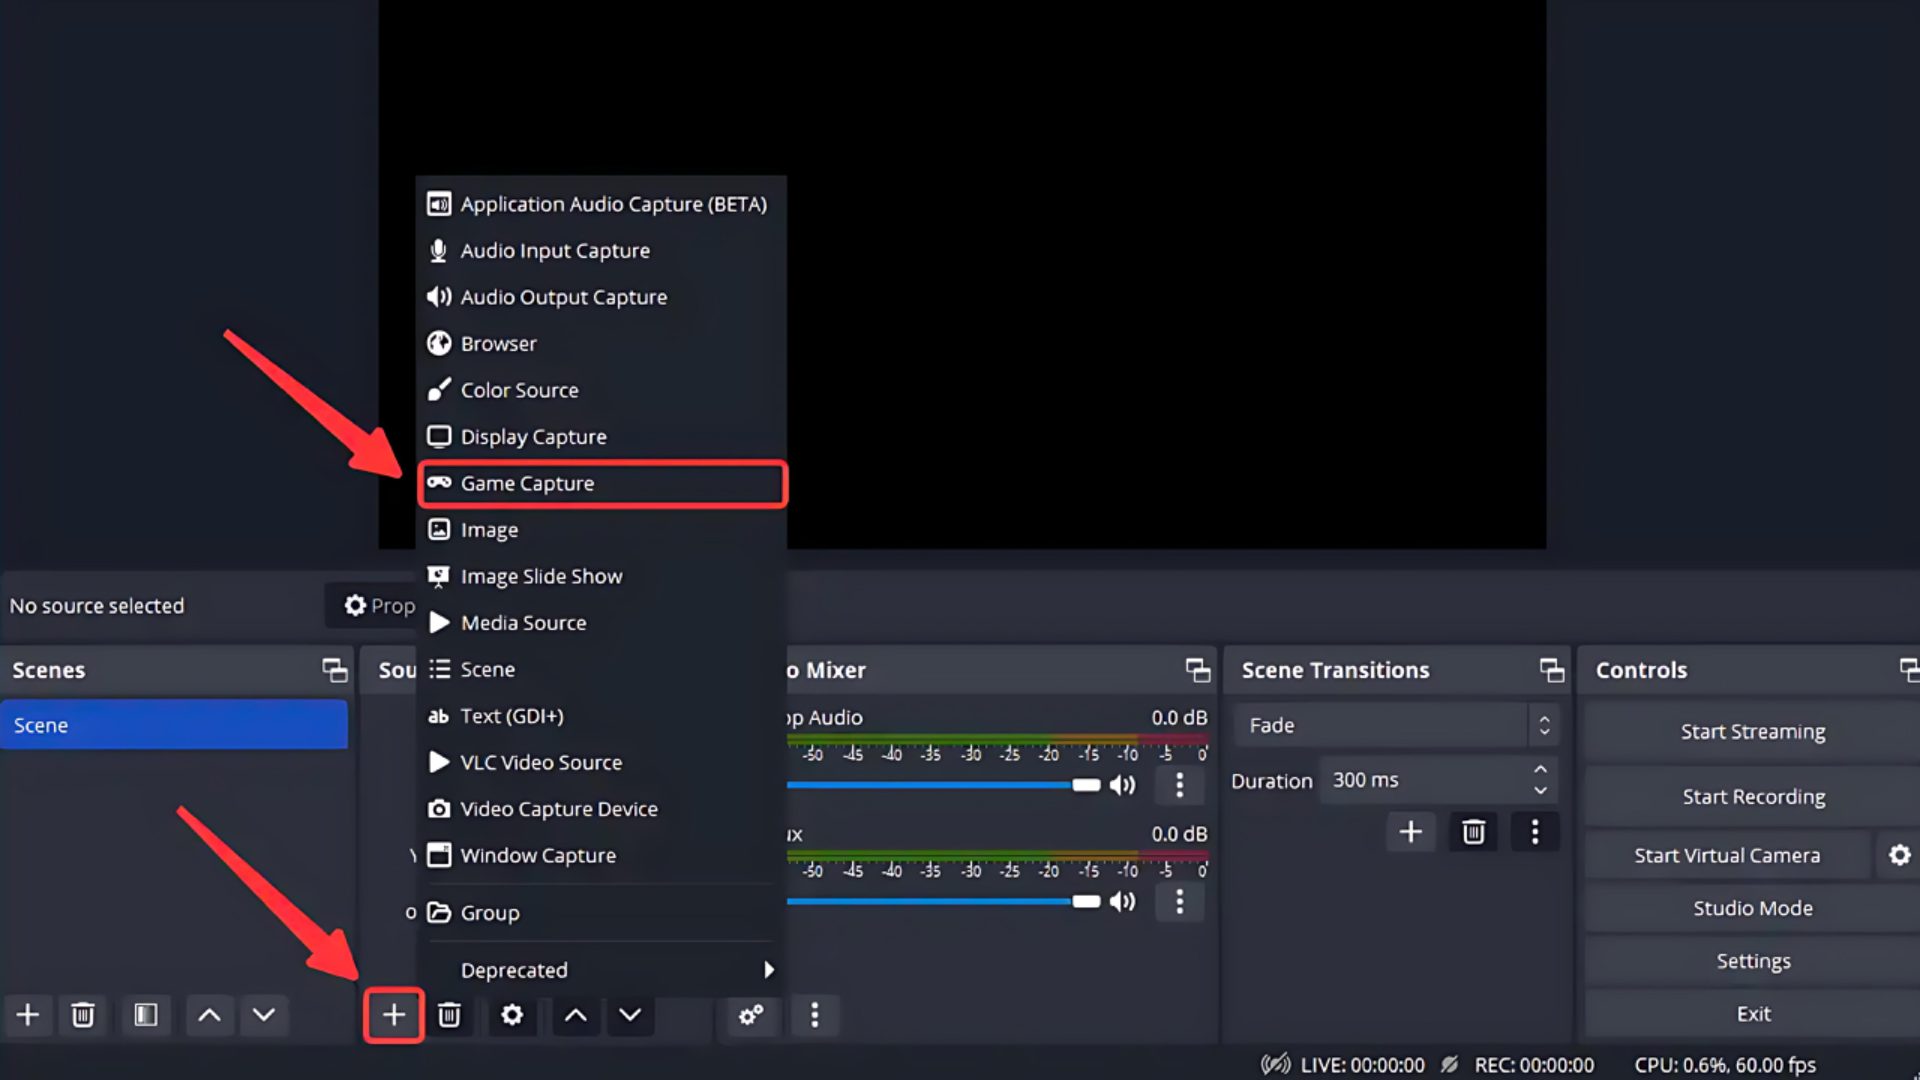Viewport: 1920px width, 1080px height.
Task: Open source properties with the gear icon
Action: [x=512, y=1015]
